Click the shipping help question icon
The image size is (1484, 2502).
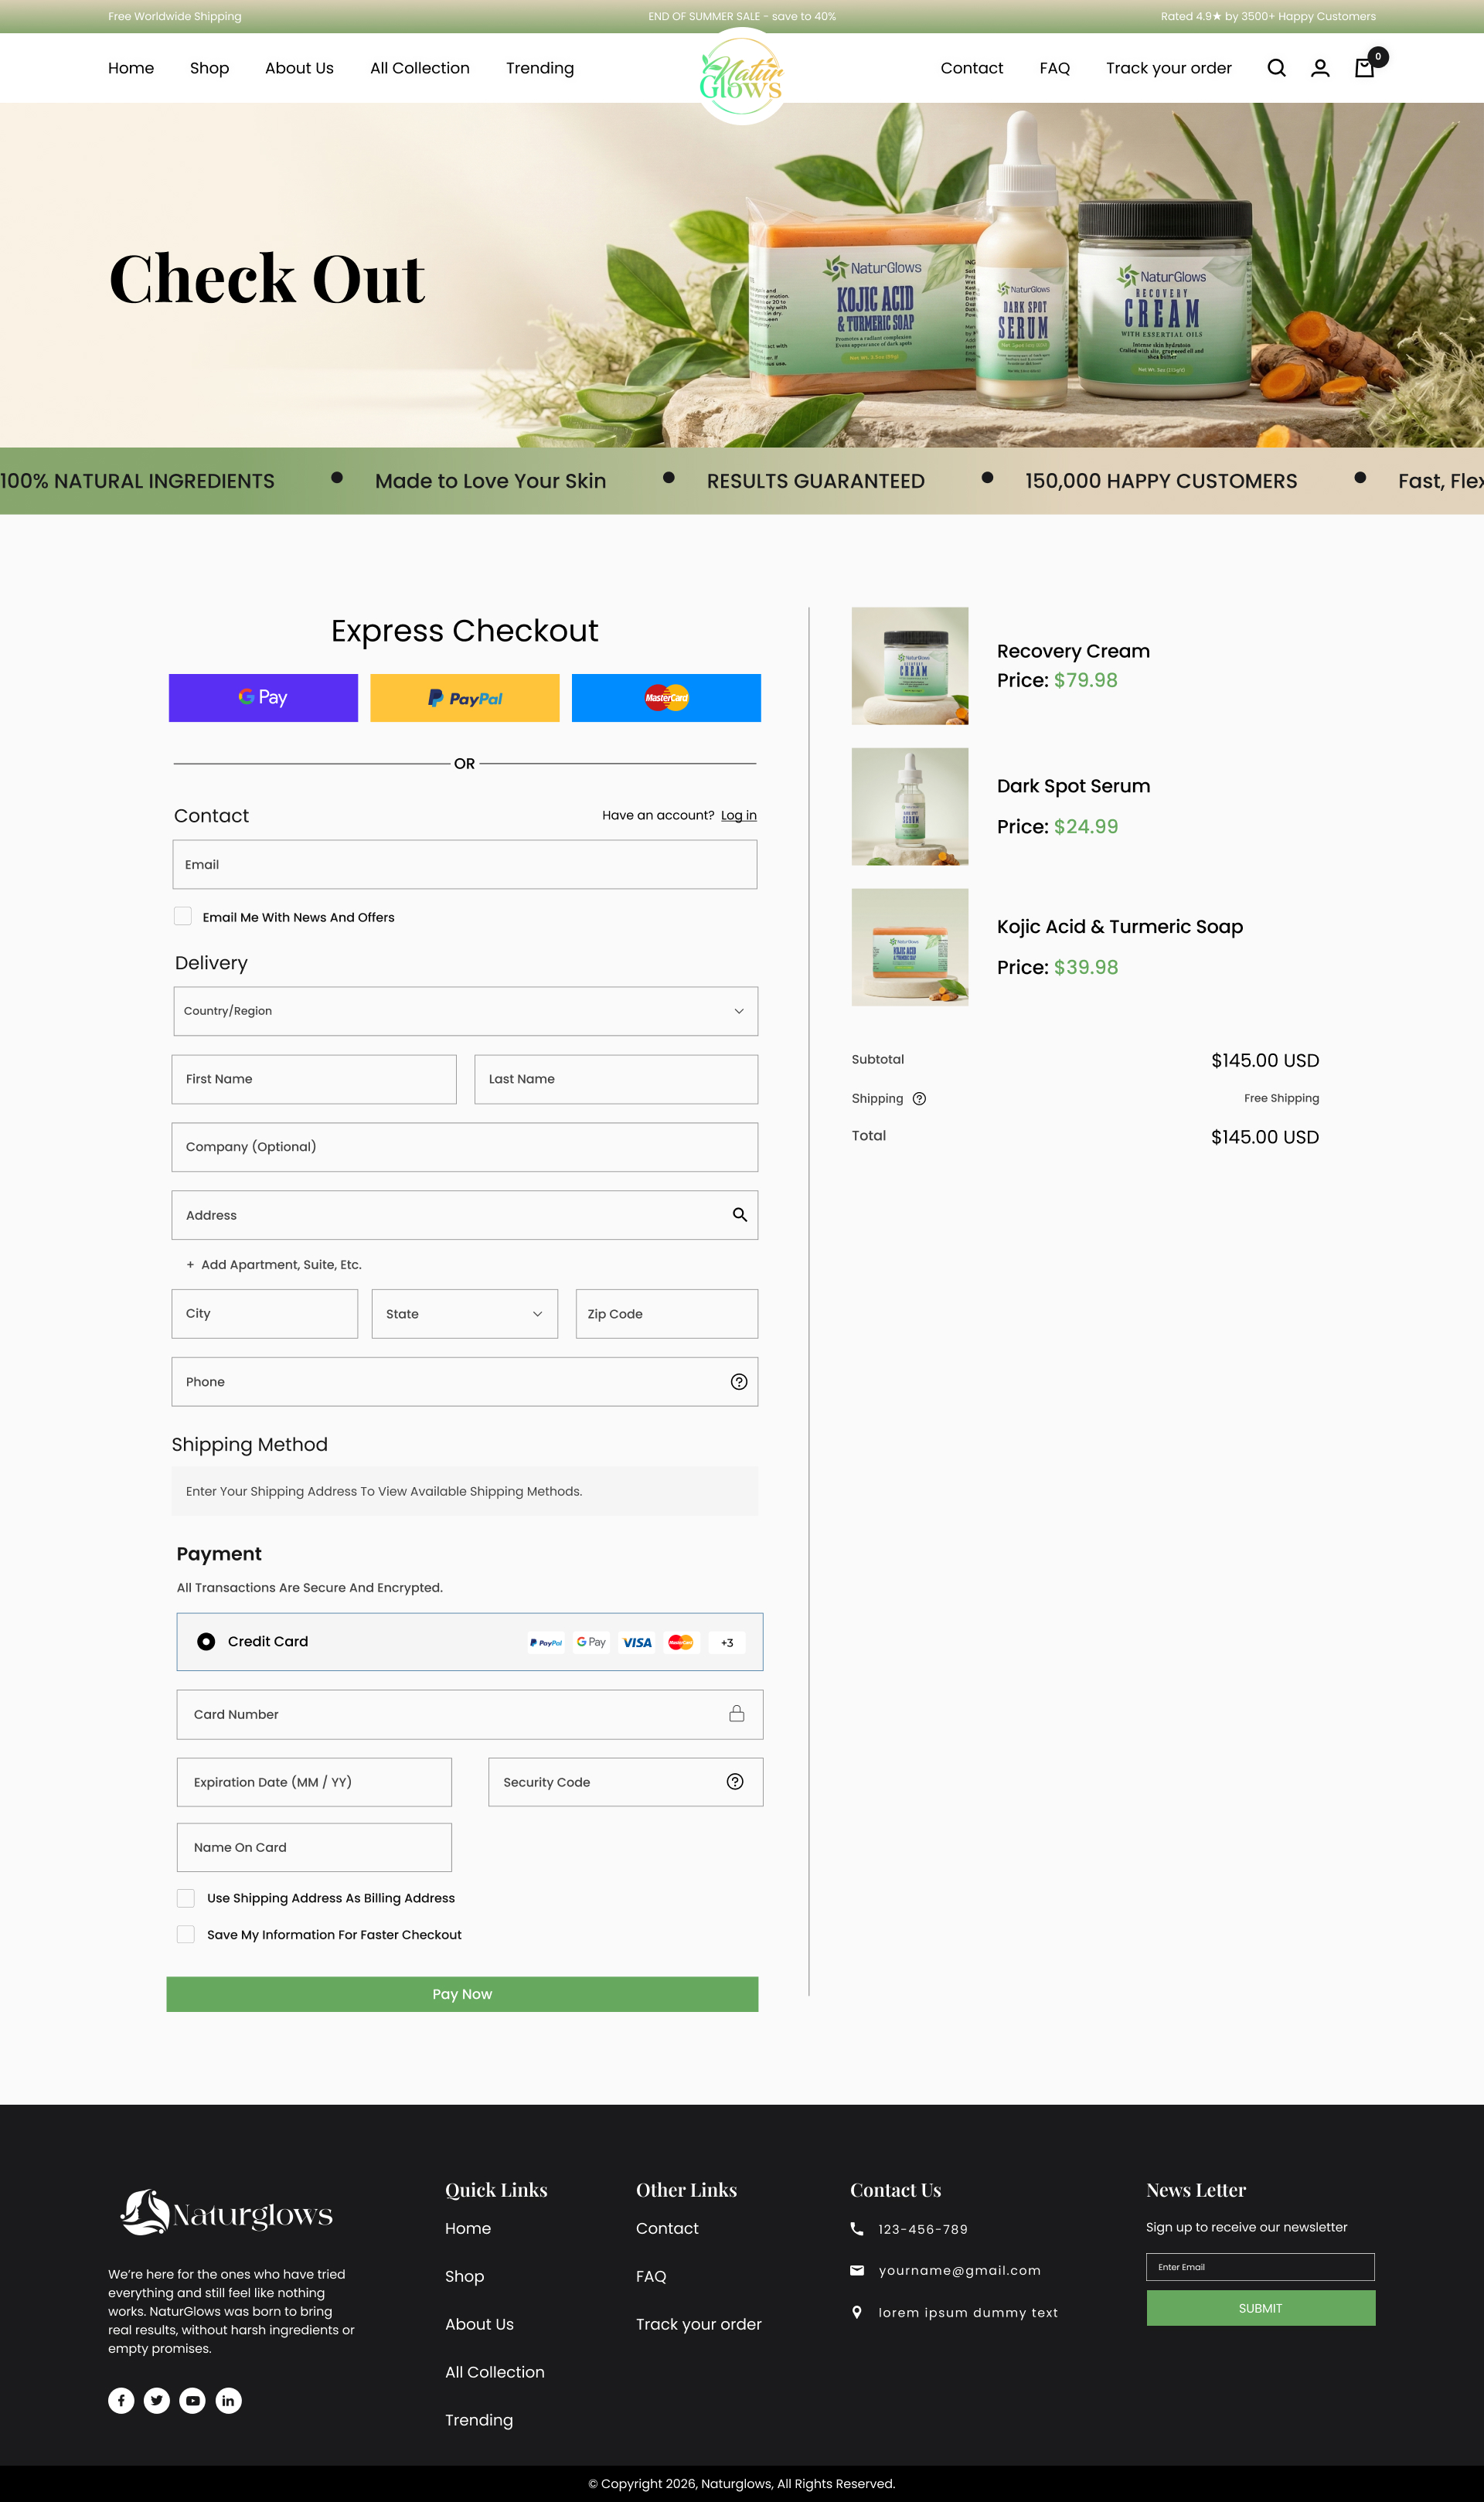(x=919, y=1098)
